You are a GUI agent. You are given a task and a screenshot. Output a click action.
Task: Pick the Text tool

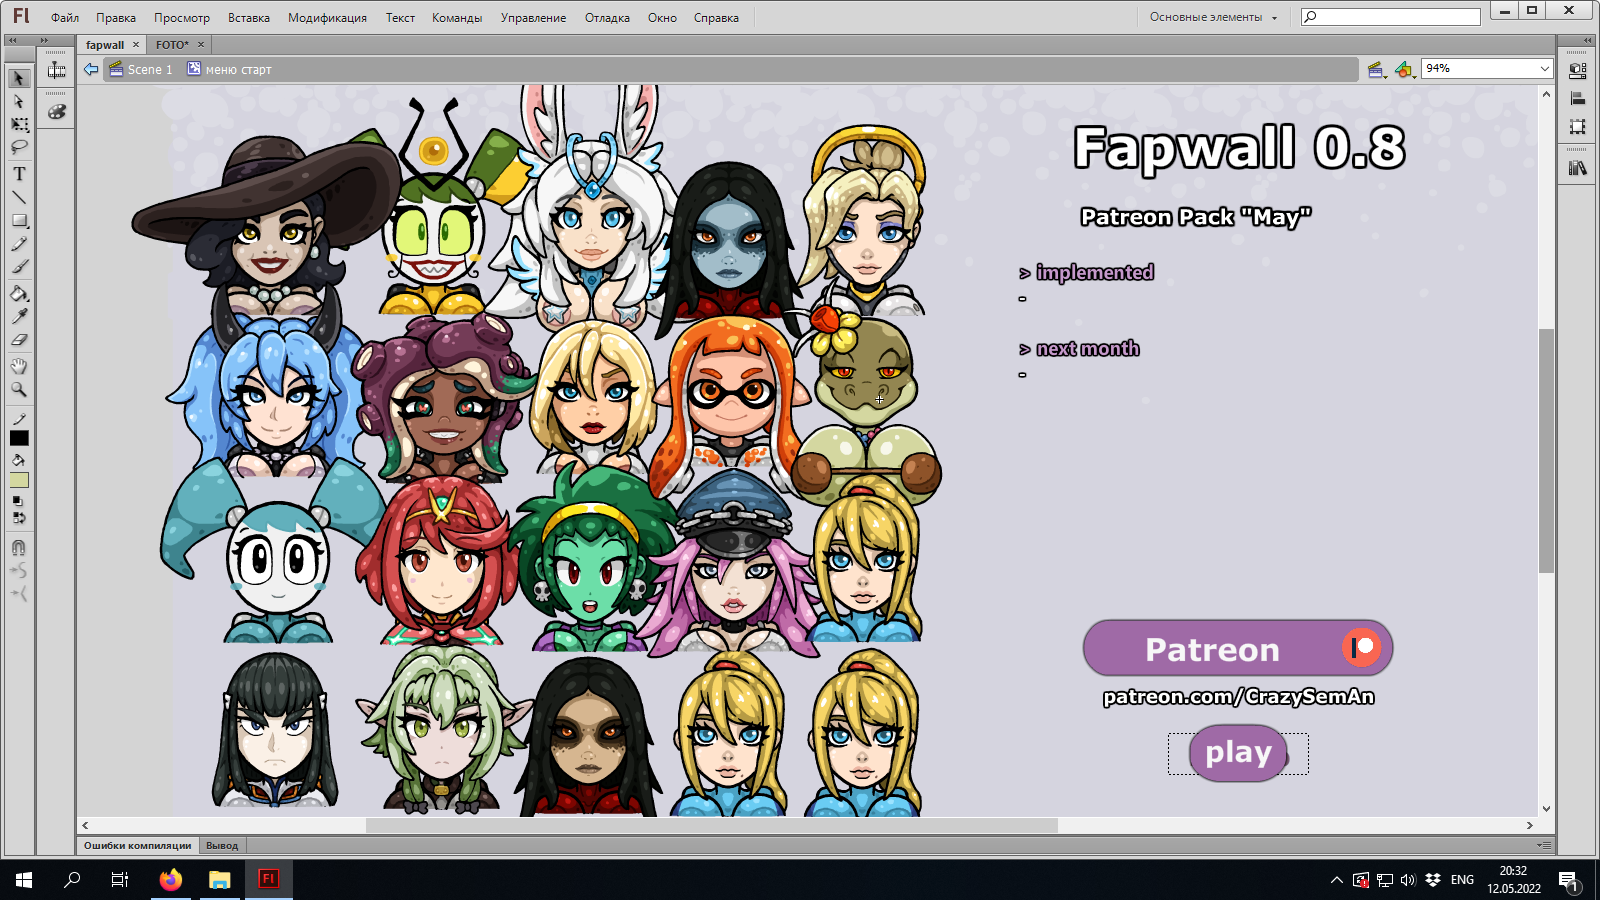click(19, 174)
